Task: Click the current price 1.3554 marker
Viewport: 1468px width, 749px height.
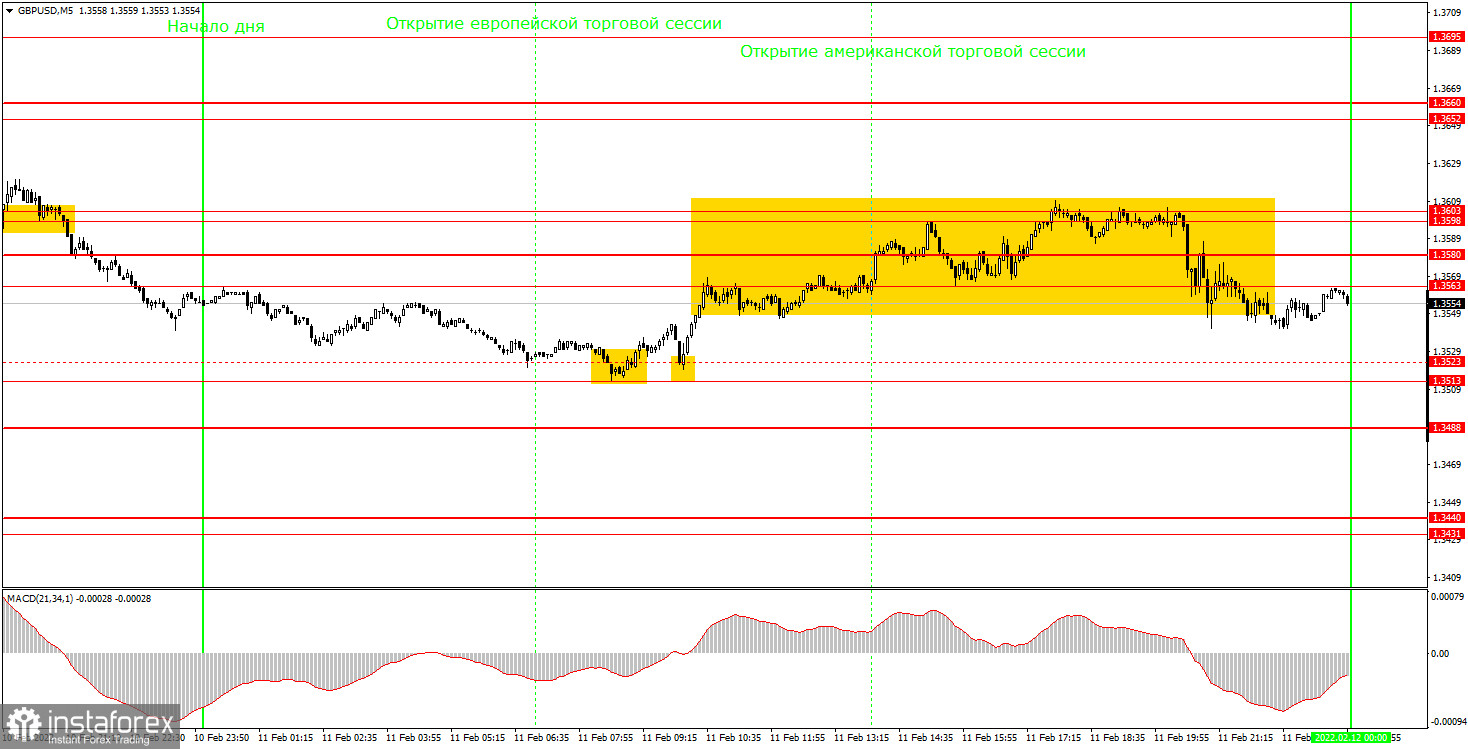Action: click(1447, 303)
